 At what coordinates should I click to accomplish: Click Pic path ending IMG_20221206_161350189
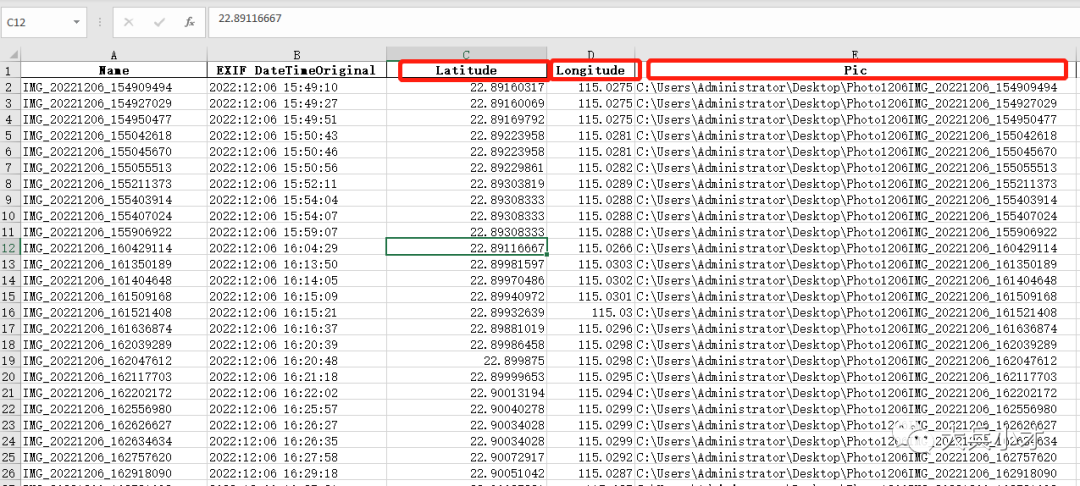point(856,264)
